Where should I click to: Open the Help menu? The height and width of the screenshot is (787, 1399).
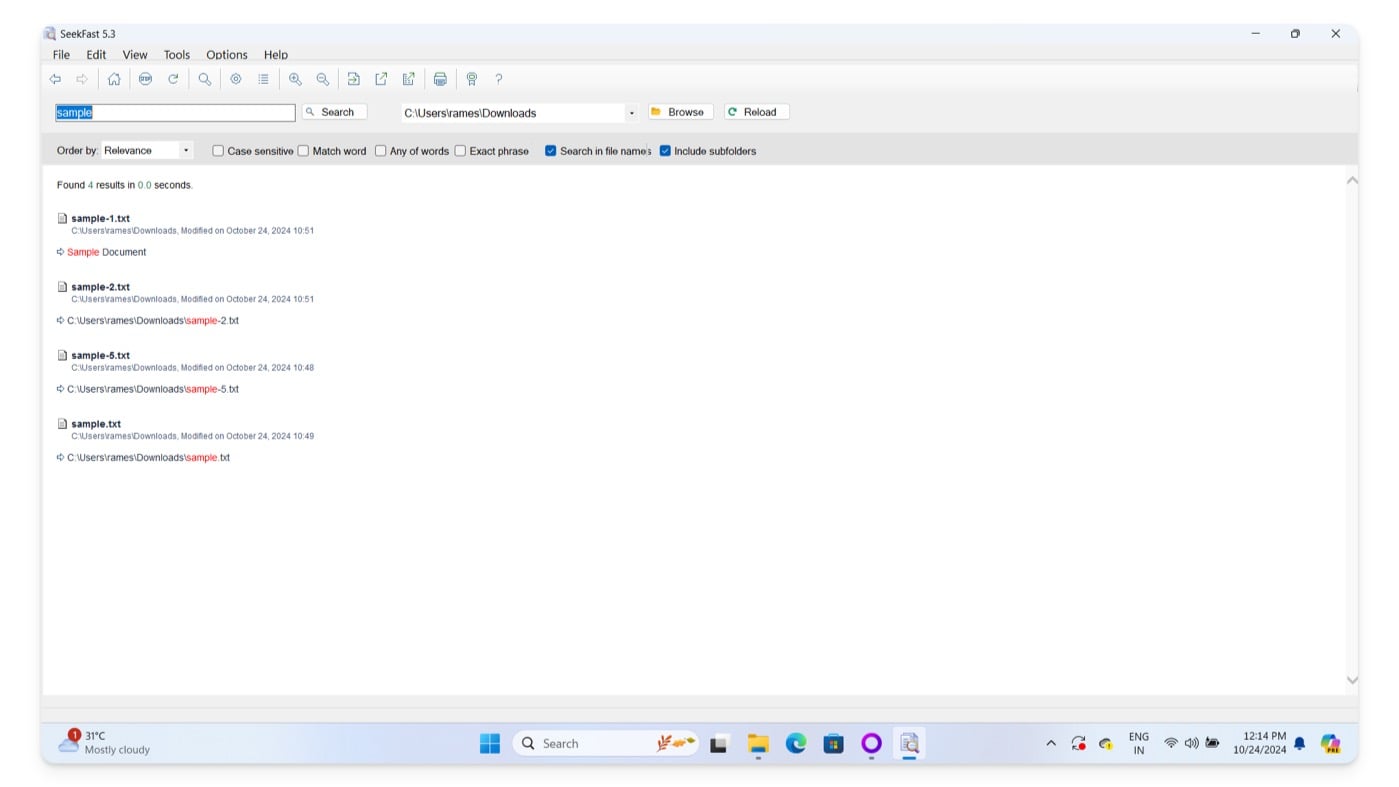coord(276,55)
